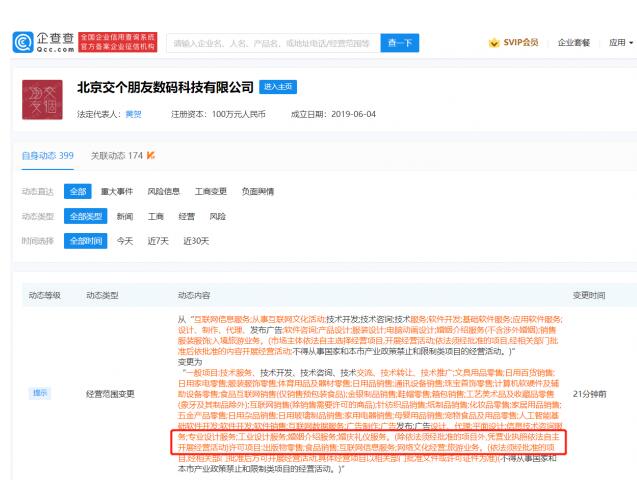Click the 变更时间 column header
Screen dimensions: 637x480
(589, 295)
